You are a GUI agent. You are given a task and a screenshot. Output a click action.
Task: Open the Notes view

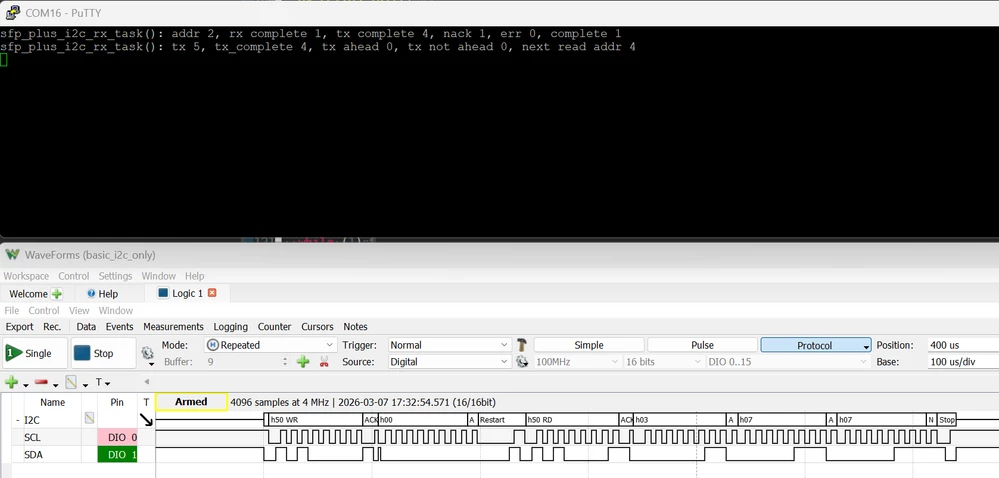[356, 326]
